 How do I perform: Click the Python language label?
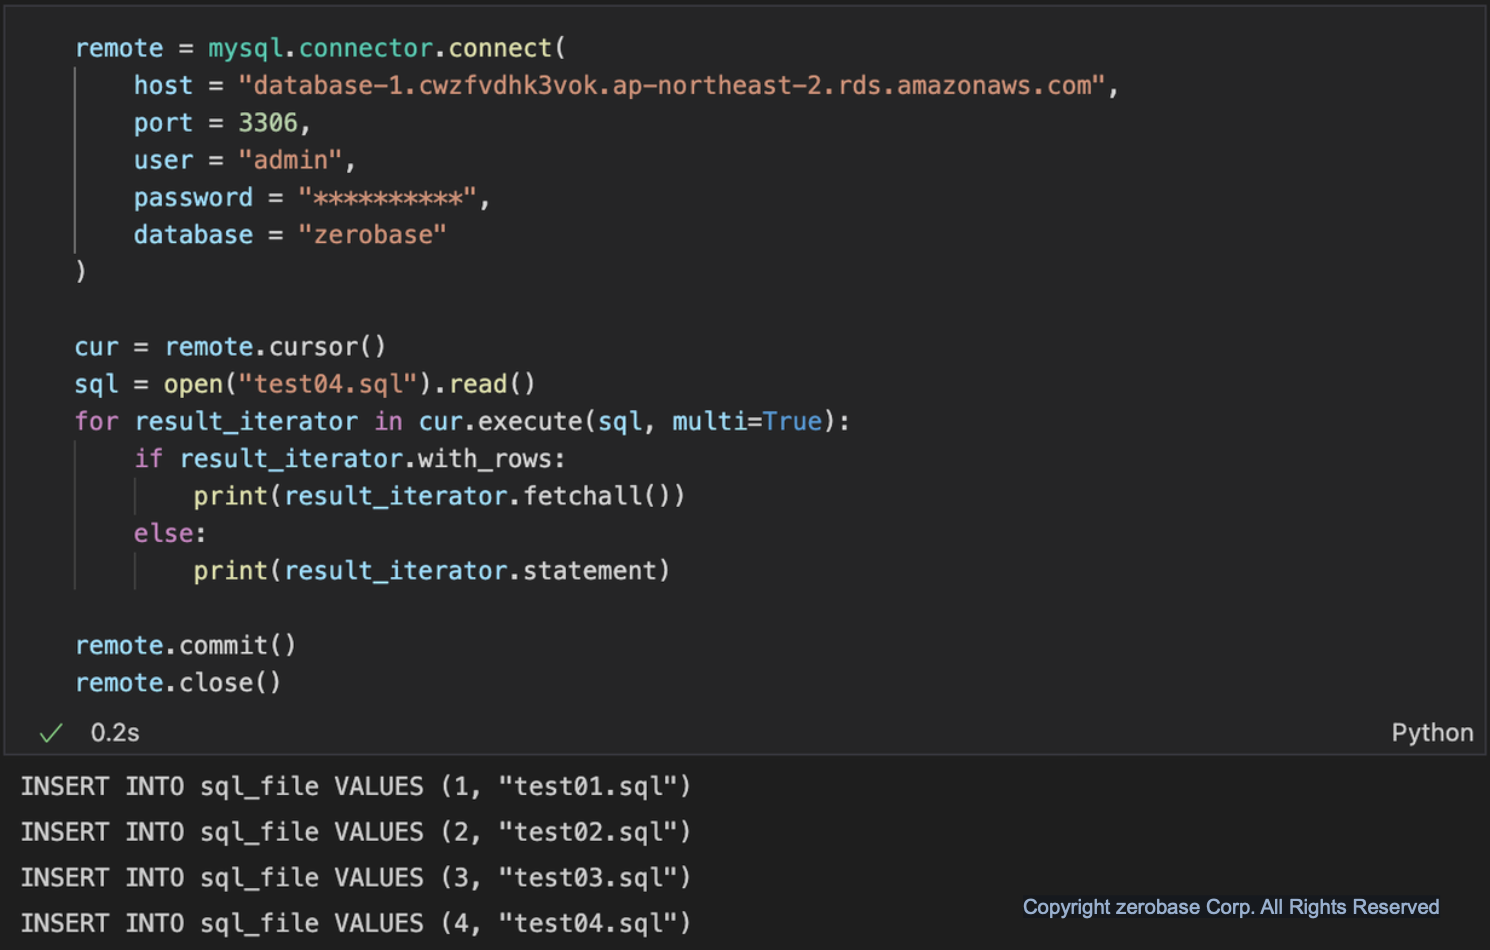click(1432, 733)
